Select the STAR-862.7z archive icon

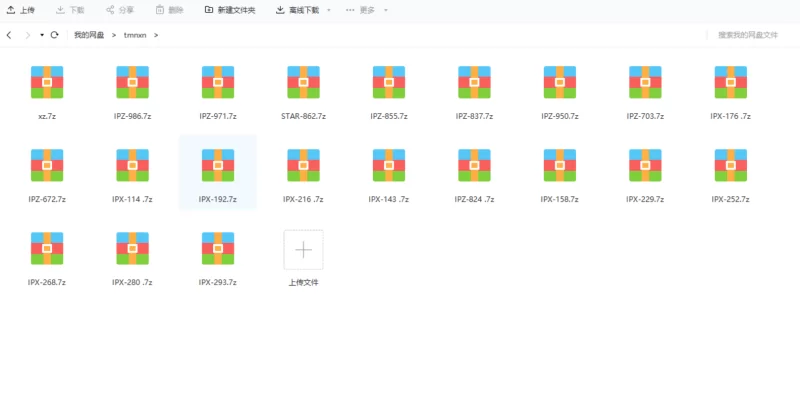[x=304, y=82]
